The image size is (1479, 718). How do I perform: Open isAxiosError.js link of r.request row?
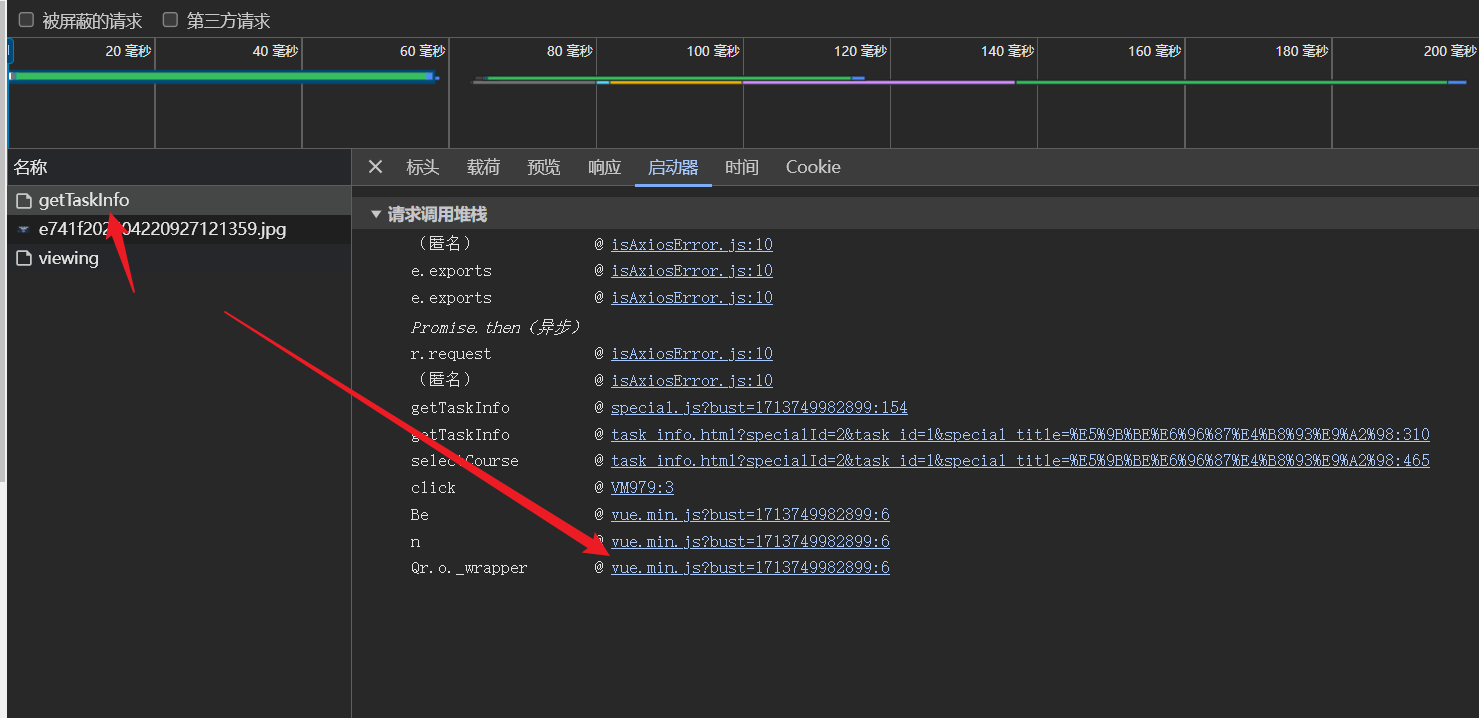(x=691, y=354)
